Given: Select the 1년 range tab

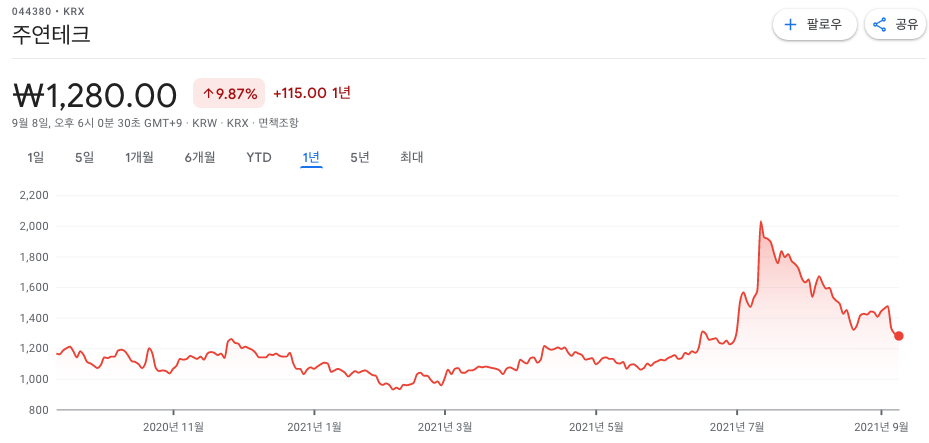Looking at the screenshot, I should (x=311, y=158).
